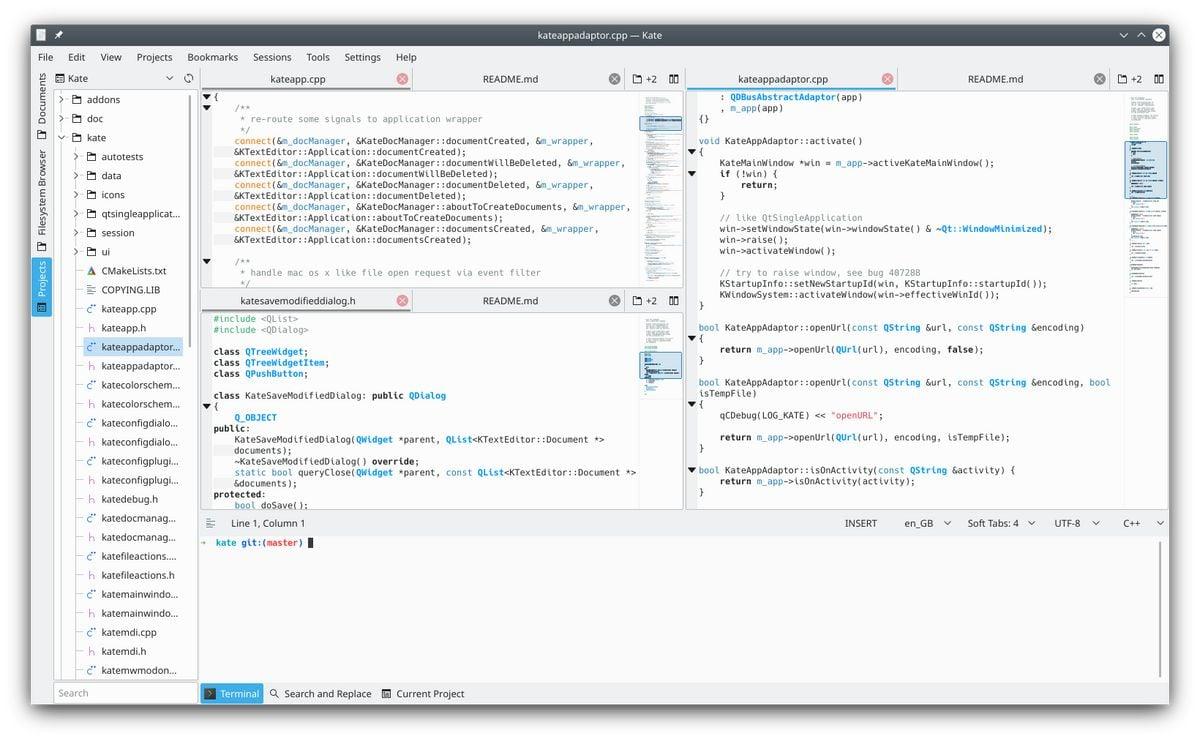Open the Sessions menu
This screenshot has width=1200, height=741.
point(272,57)
